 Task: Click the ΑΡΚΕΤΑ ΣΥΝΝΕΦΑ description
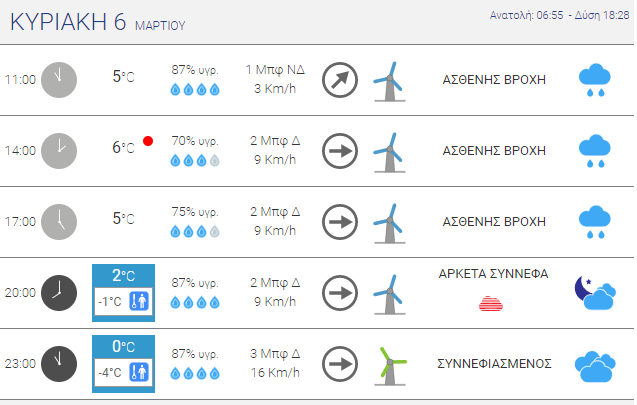click(493, 273)
